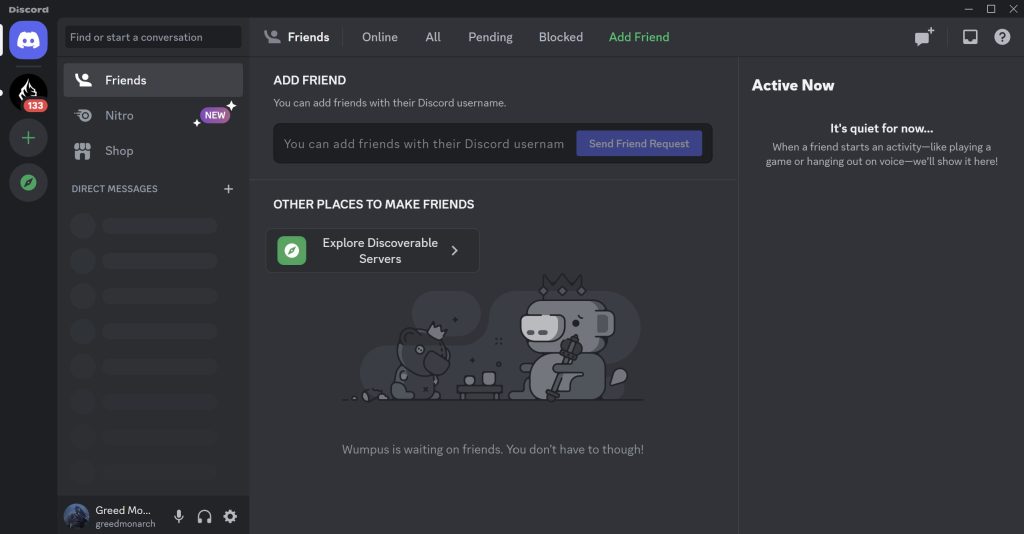
Task: Open Explore Discoverable Servers compass icon in sidebar
Action: (x=28, y=183)
